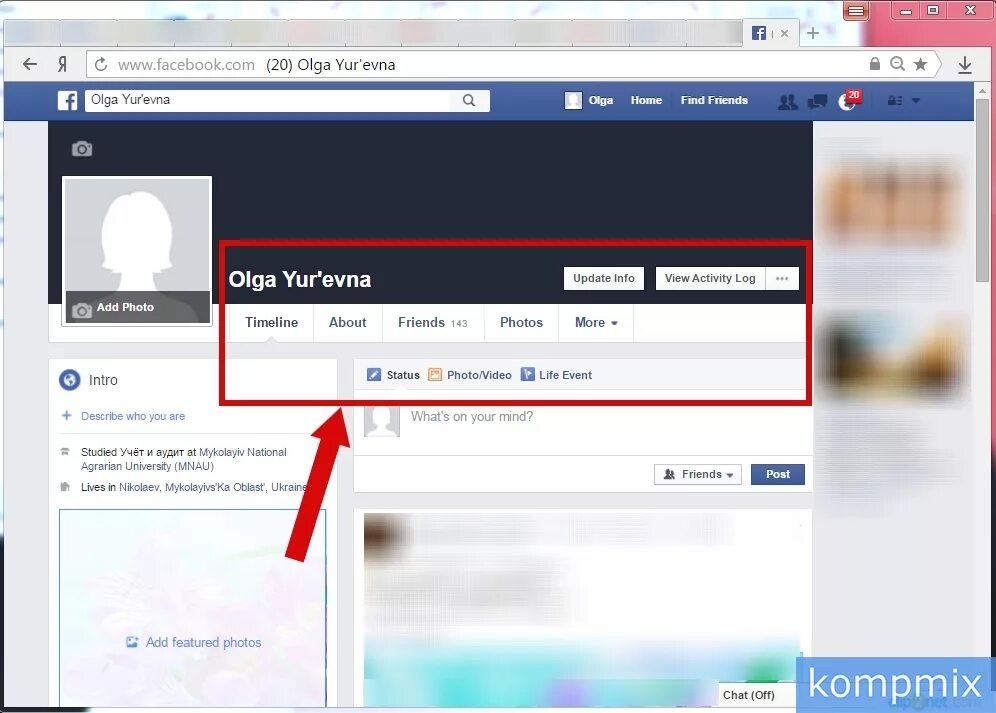Open notifications globe with 20 badge

point(849,100)
